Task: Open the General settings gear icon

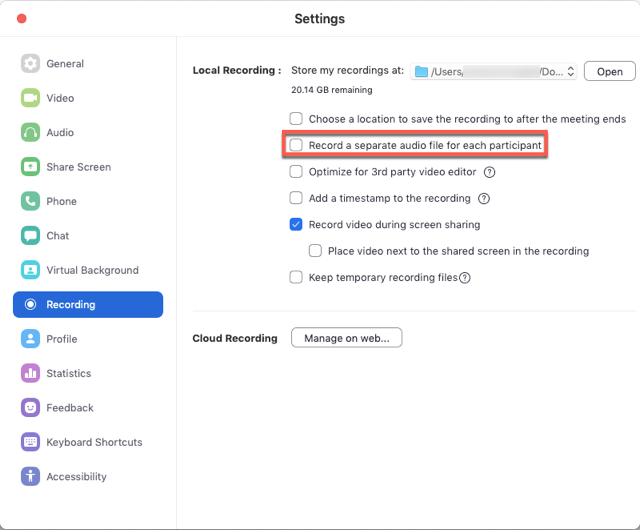Action: tap(30, 63)
